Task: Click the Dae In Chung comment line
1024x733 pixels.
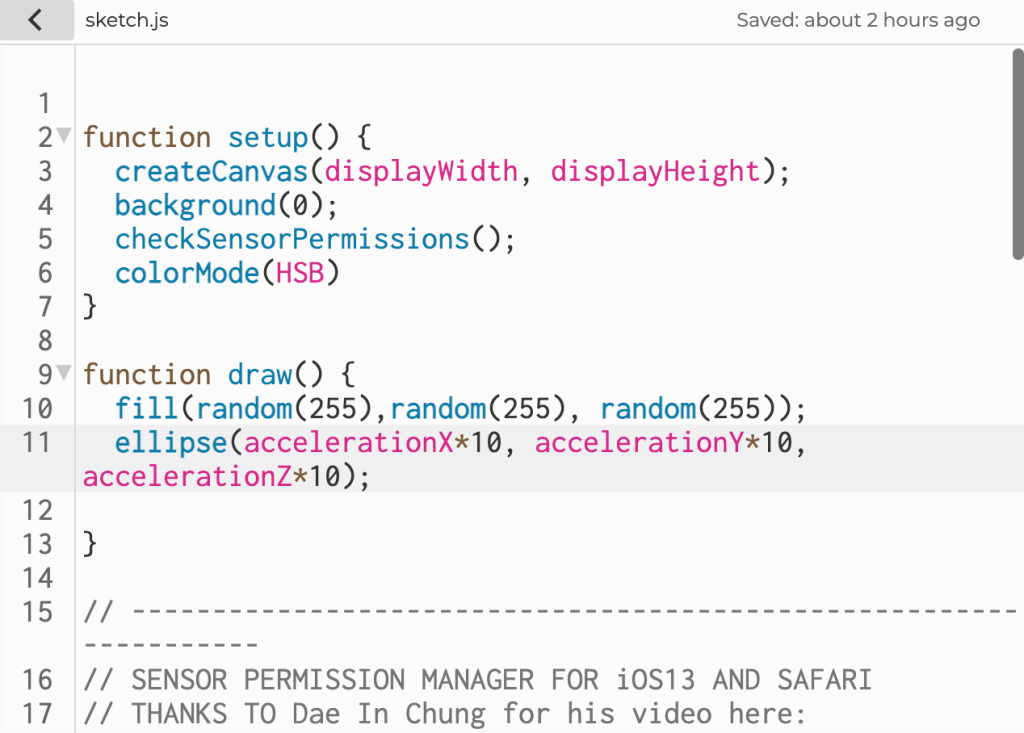Action: coord(445,714)
